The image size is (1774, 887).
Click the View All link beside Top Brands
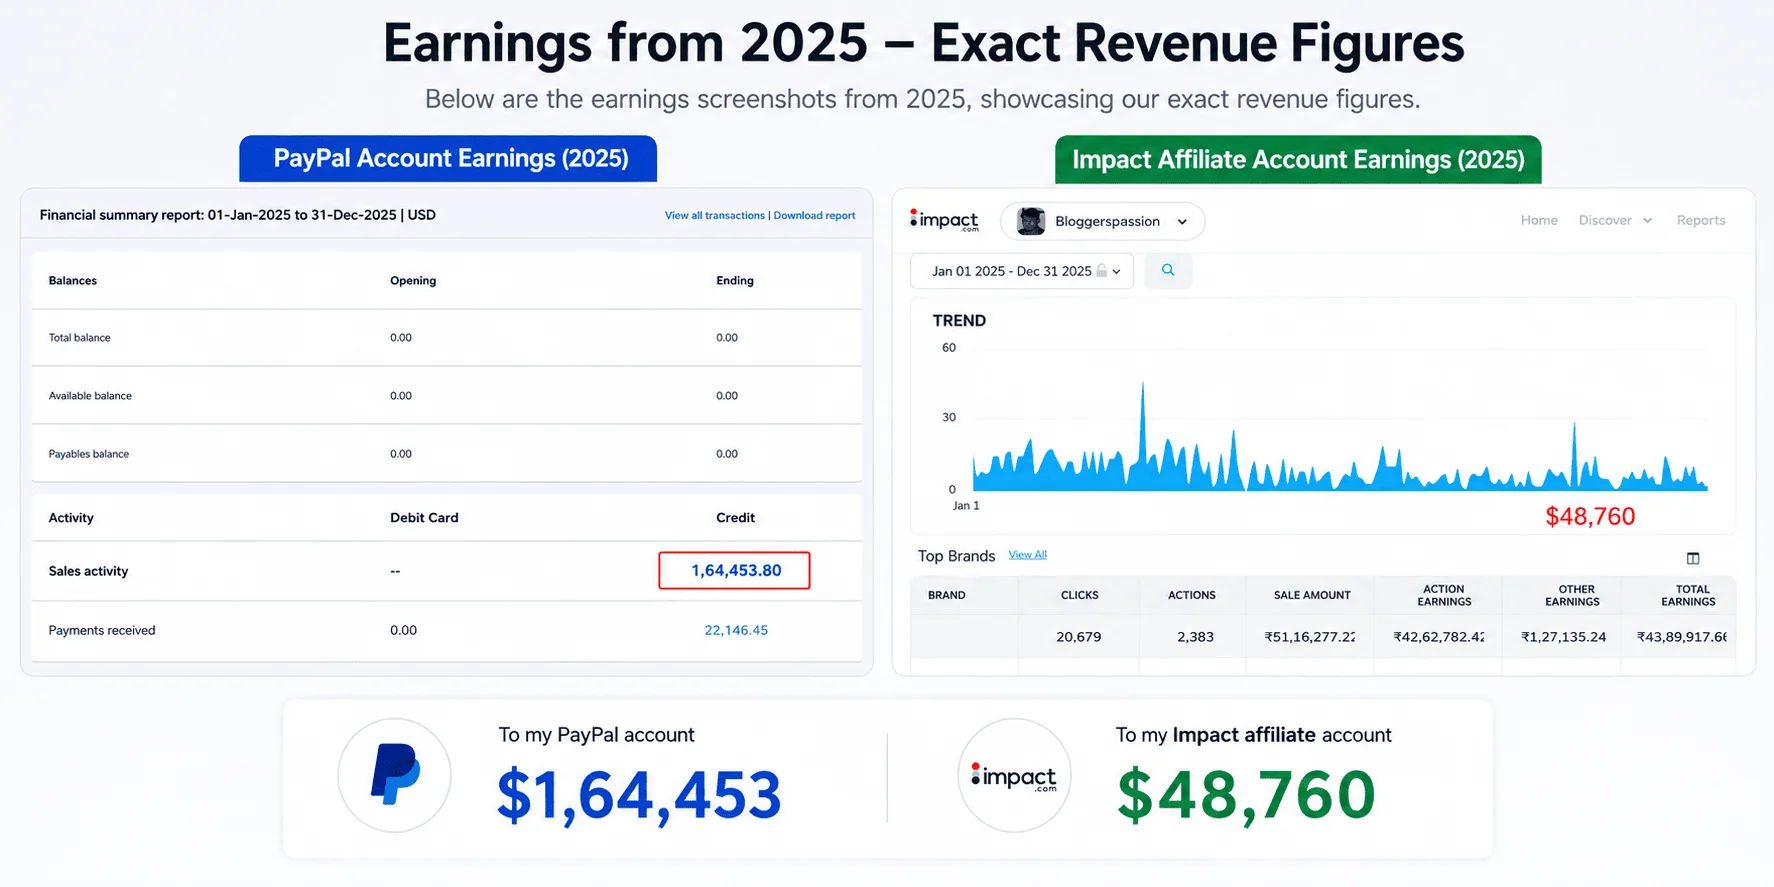click(x=1027, y=555)
